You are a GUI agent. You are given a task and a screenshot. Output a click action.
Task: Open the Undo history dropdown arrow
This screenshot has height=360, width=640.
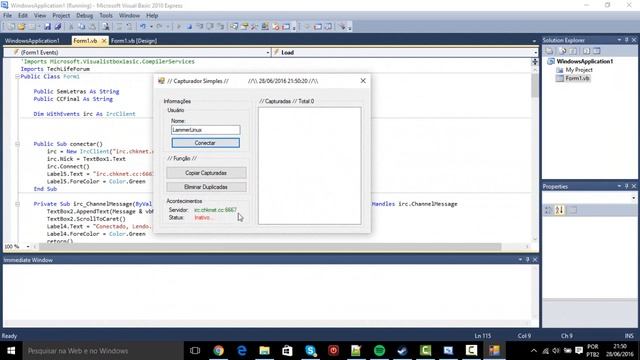coord(151,27)
